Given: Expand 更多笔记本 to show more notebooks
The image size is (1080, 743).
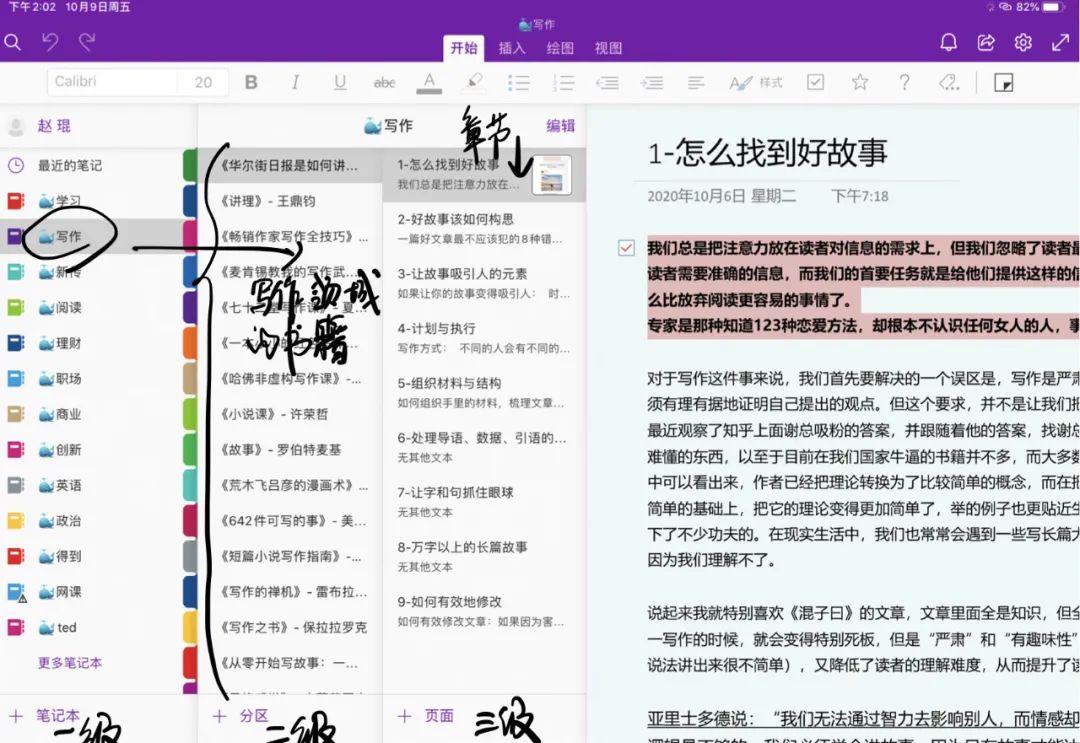Looking at the screenshot, I should [67, 662].
